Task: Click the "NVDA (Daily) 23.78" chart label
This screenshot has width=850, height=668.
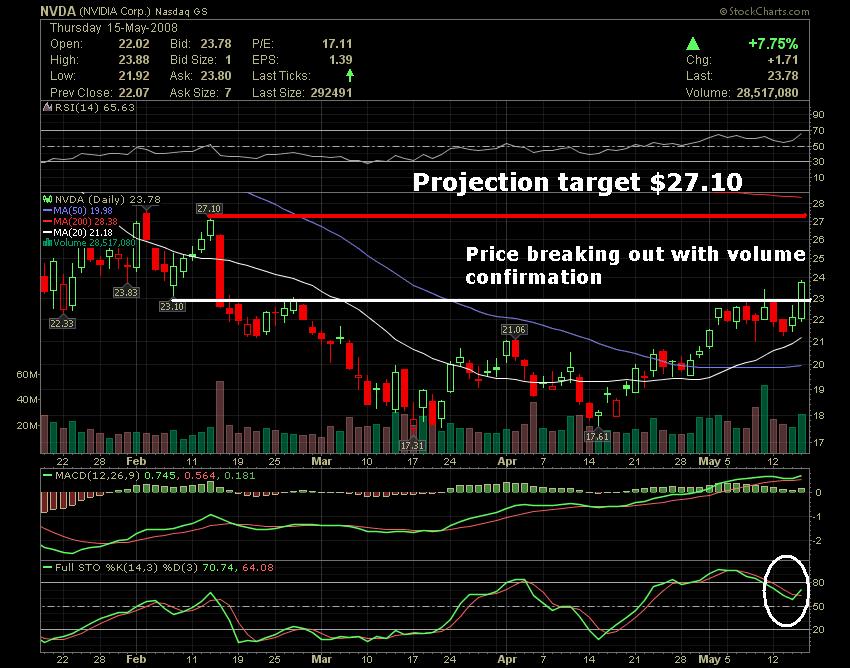Action: (x=107, y=200)
